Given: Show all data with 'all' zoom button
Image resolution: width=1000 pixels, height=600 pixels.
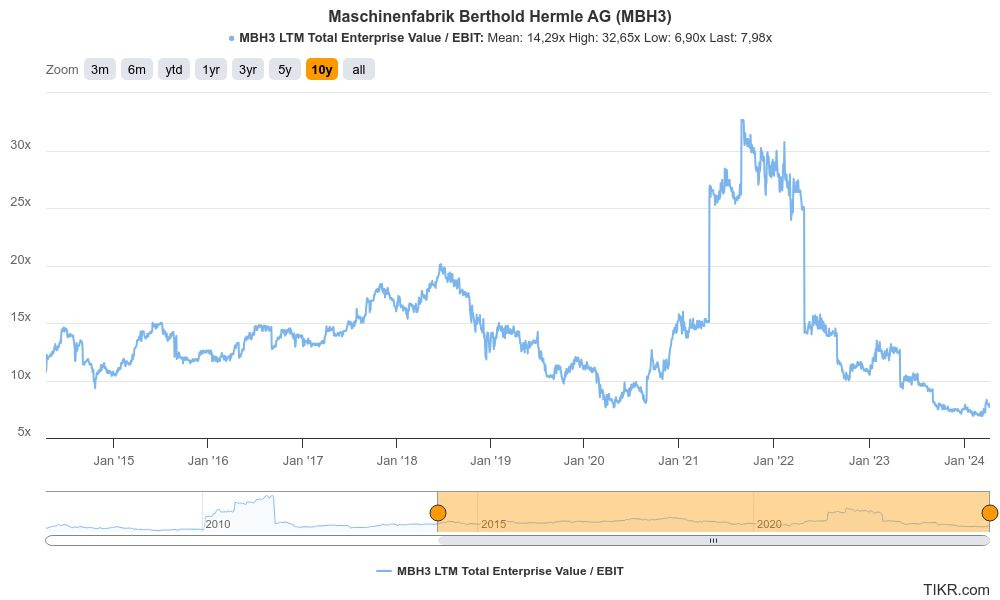Looking at the screenshot, I should pyautogui.click(x=358, y=70).
